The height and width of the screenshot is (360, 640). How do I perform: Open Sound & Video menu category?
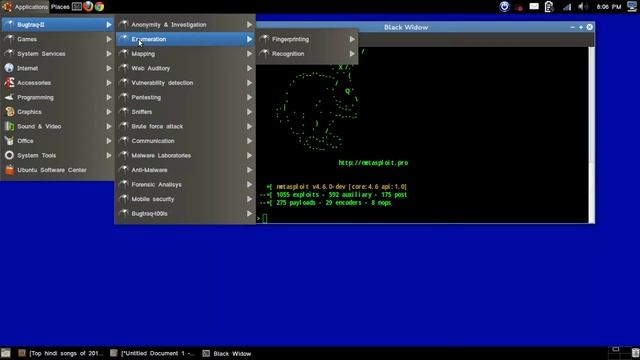pyautogui.click(x=58, y=127)
